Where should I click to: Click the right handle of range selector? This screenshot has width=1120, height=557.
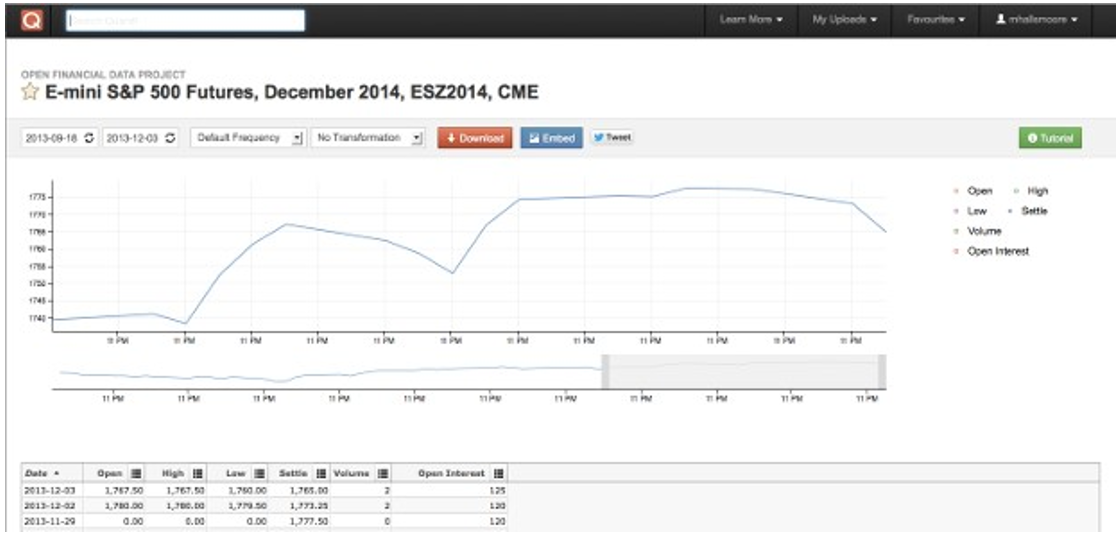[x=881, y=371]
